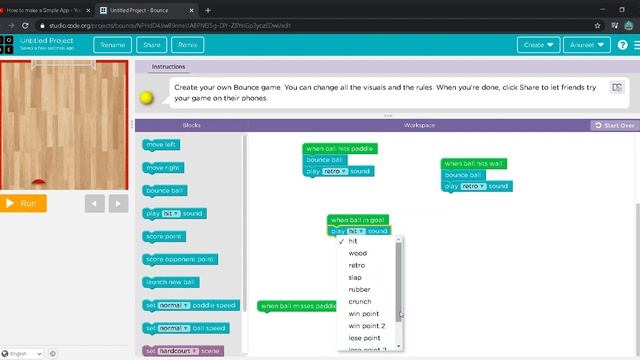The width and height of the screenshot is (640, 360).
Task: Open a new browser tab
Action: click(x=208, y=10)
